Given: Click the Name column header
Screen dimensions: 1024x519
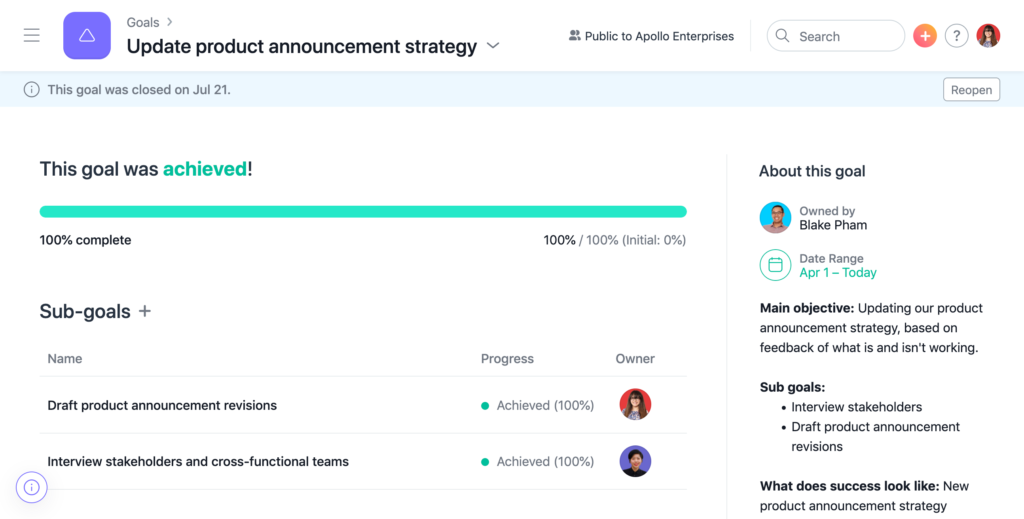Looking at the screenshot, I should (x=65, y=358).
